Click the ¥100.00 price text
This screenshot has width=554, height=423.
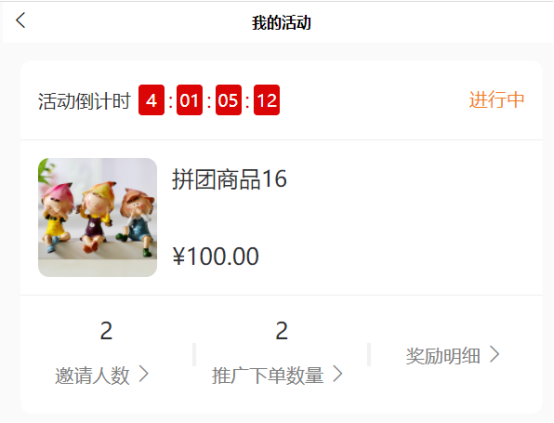[x=216, y=256]
